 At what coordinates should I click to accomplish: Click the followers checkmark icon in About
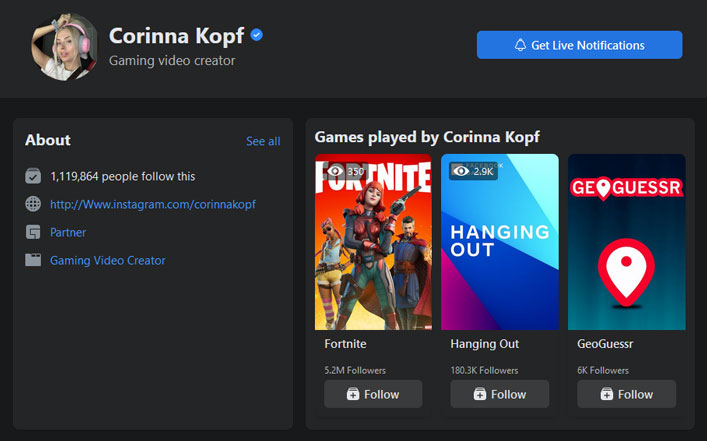click(x=33, y=176)
